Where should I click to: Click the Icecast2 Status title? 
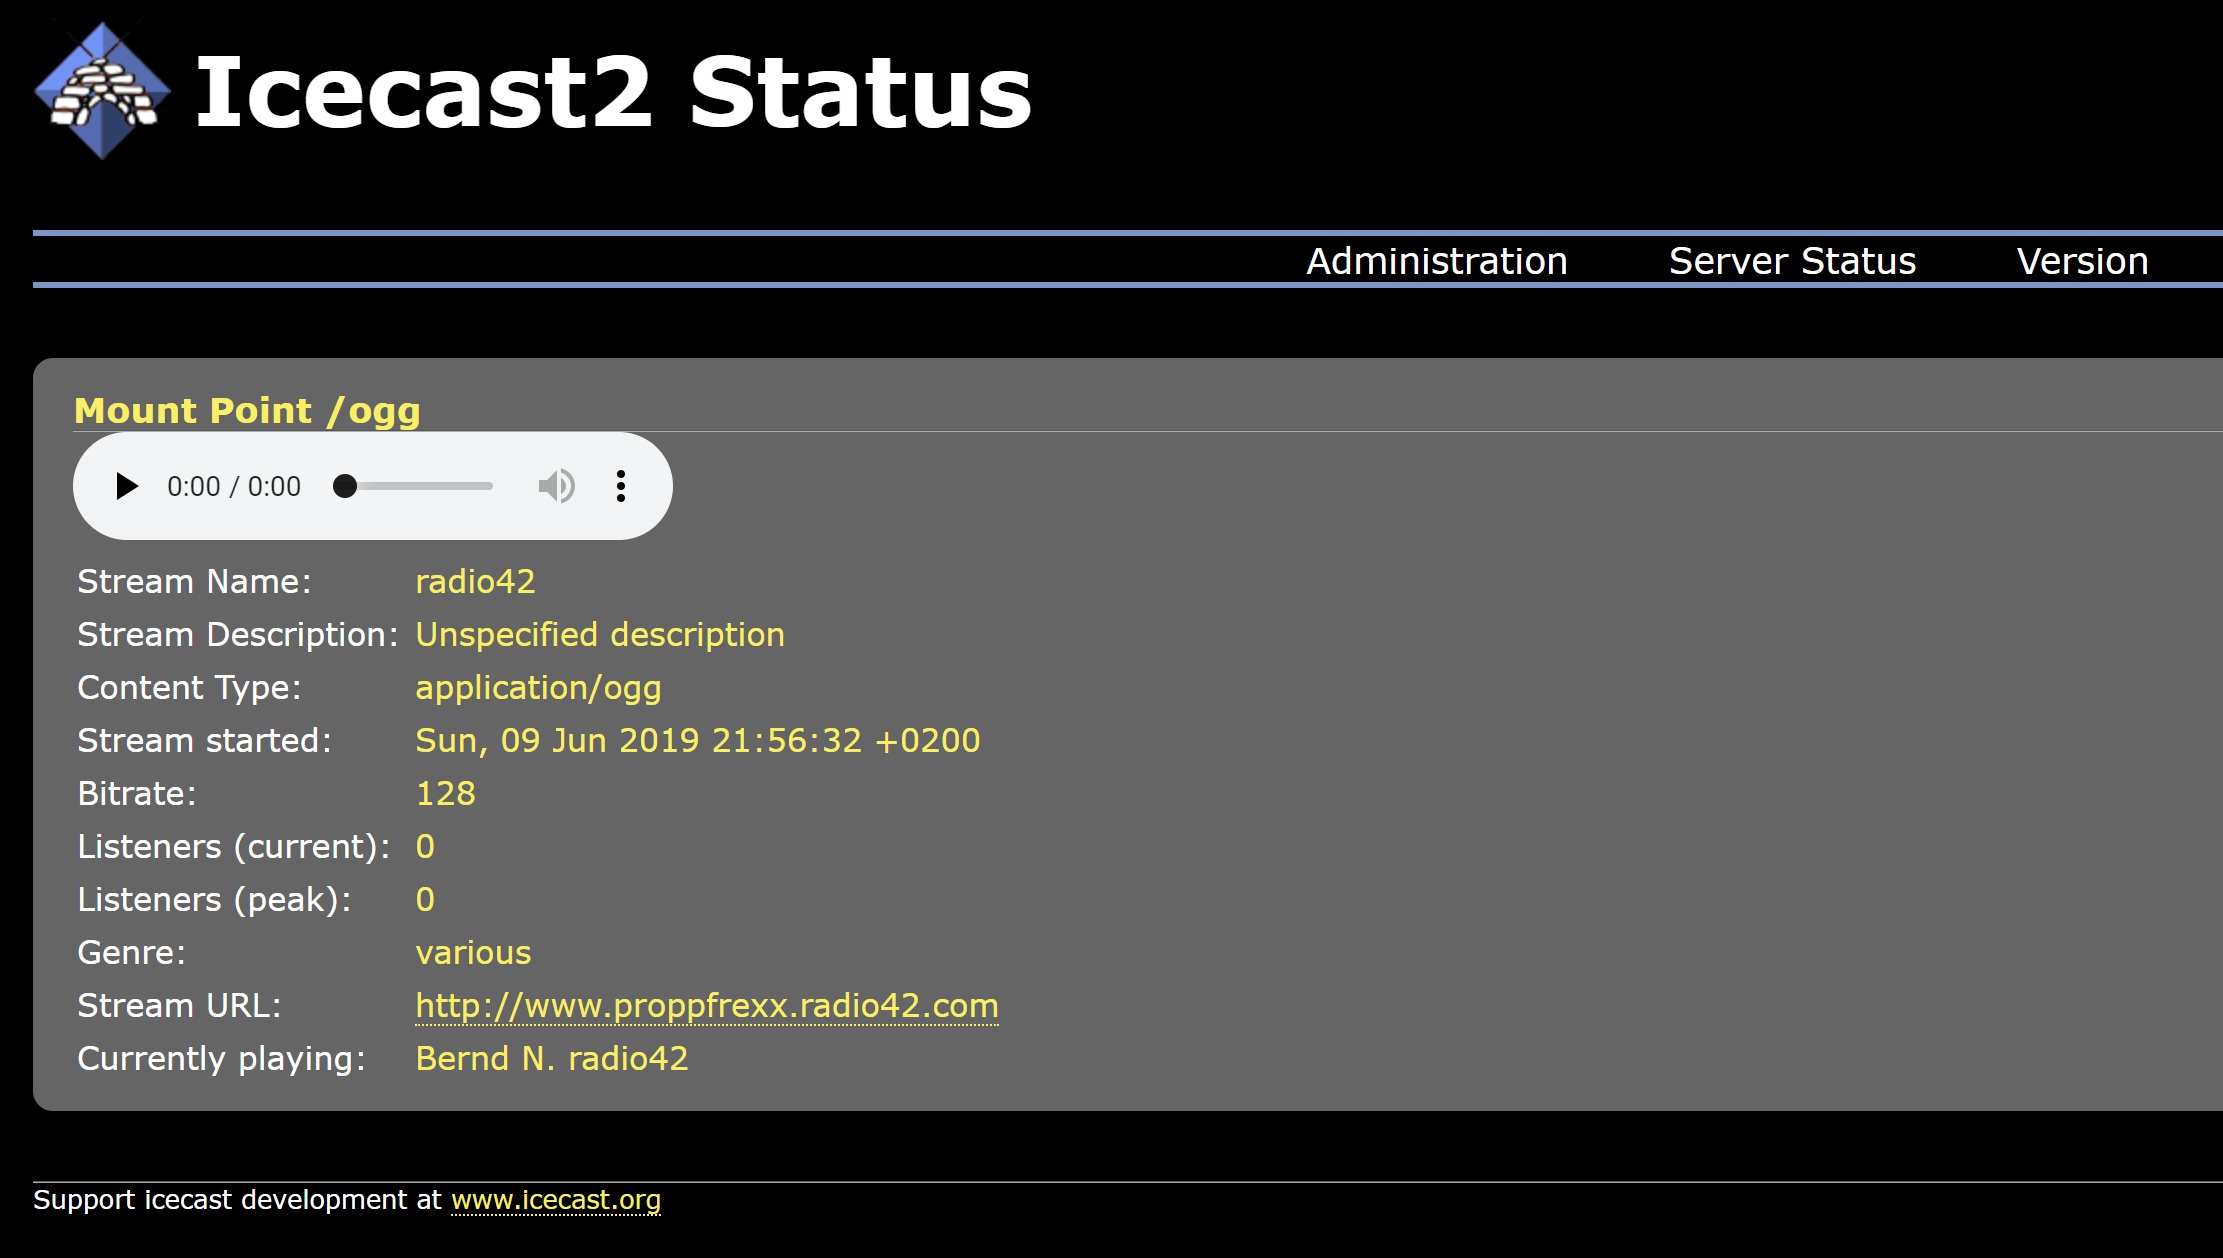tap(613, 92)
